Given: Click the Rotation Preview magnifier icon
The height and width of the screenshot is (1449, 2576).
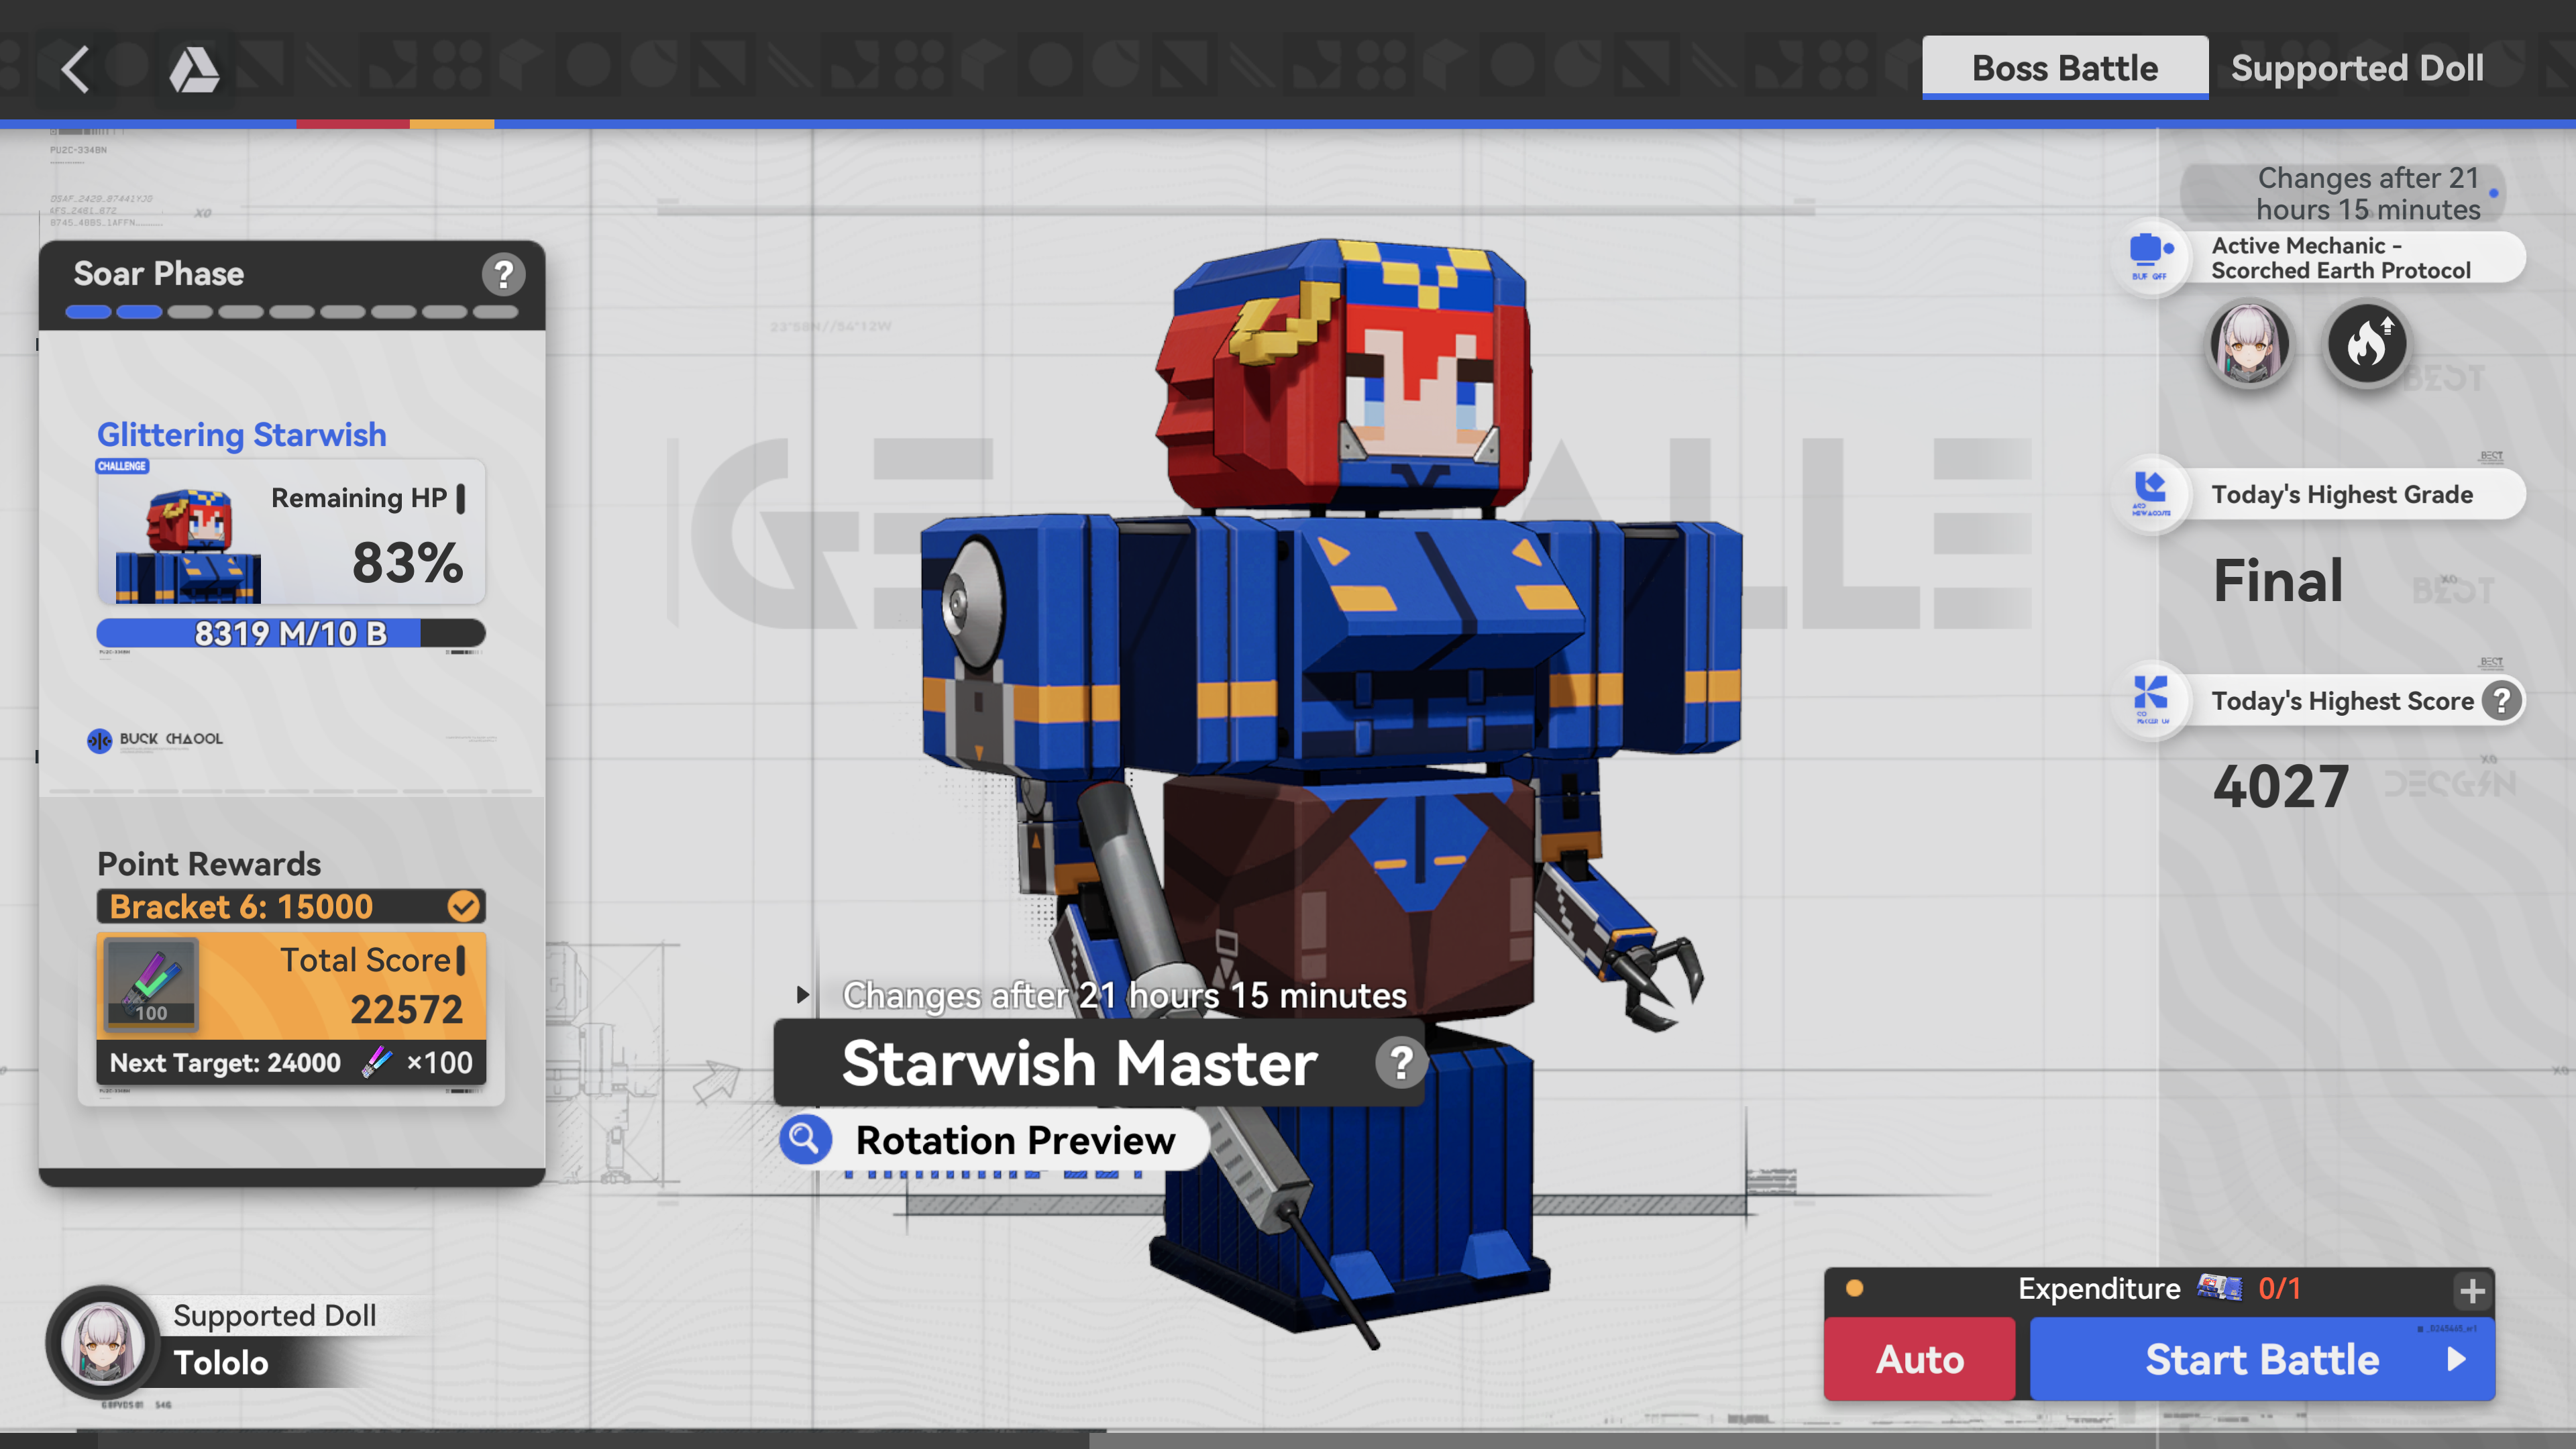Looking at the screenshot, I should point(804,1139).
